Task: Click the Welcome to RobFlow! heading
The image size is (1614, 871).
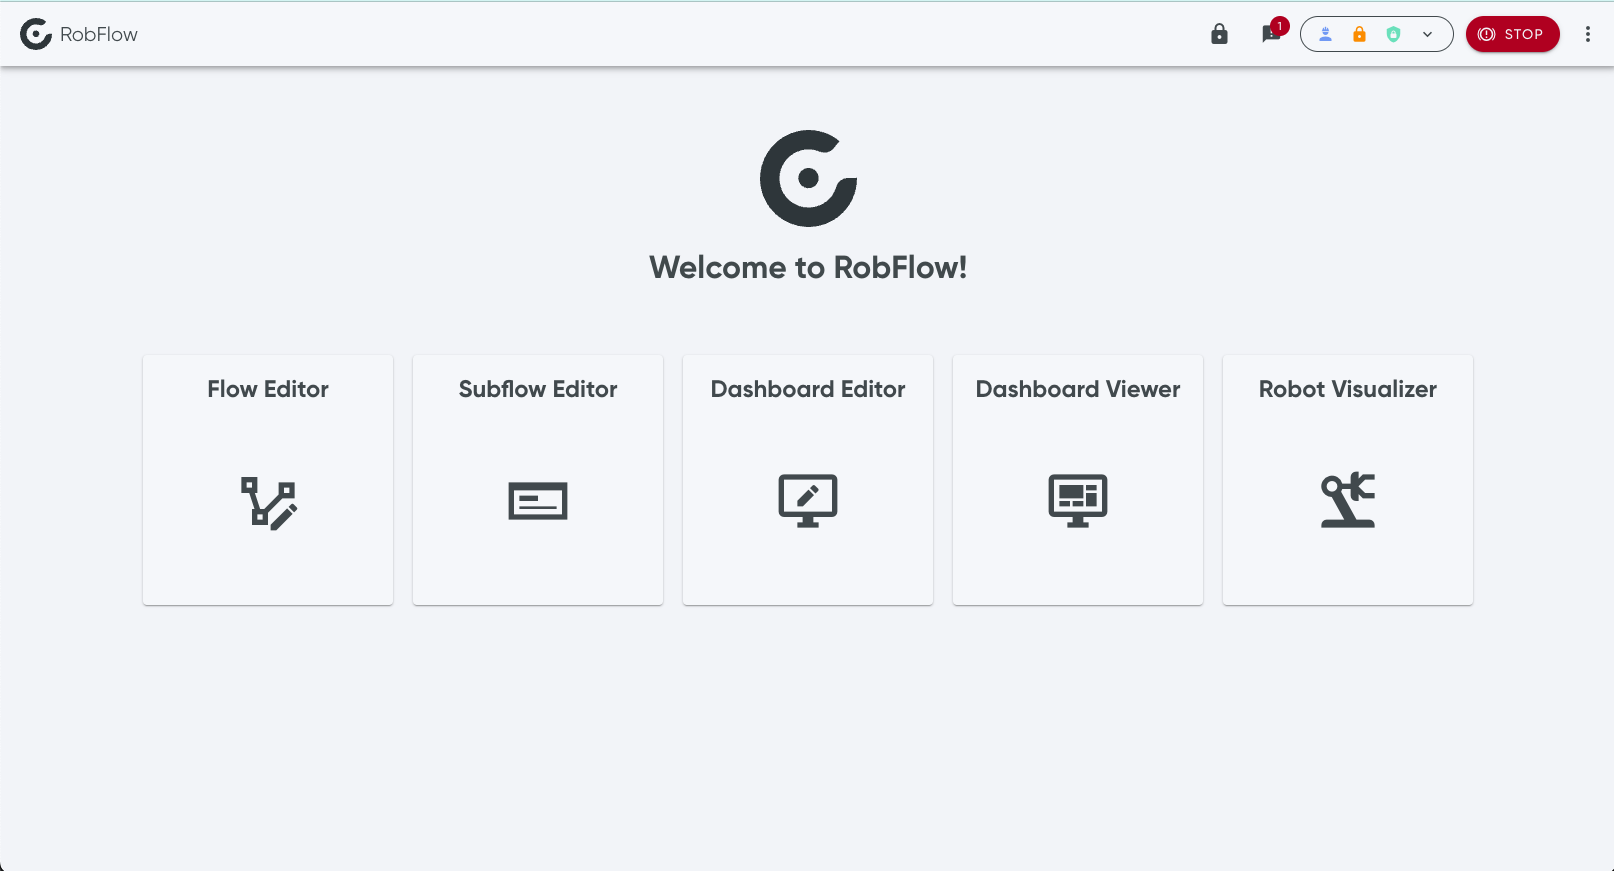Action: pos(808,267)
